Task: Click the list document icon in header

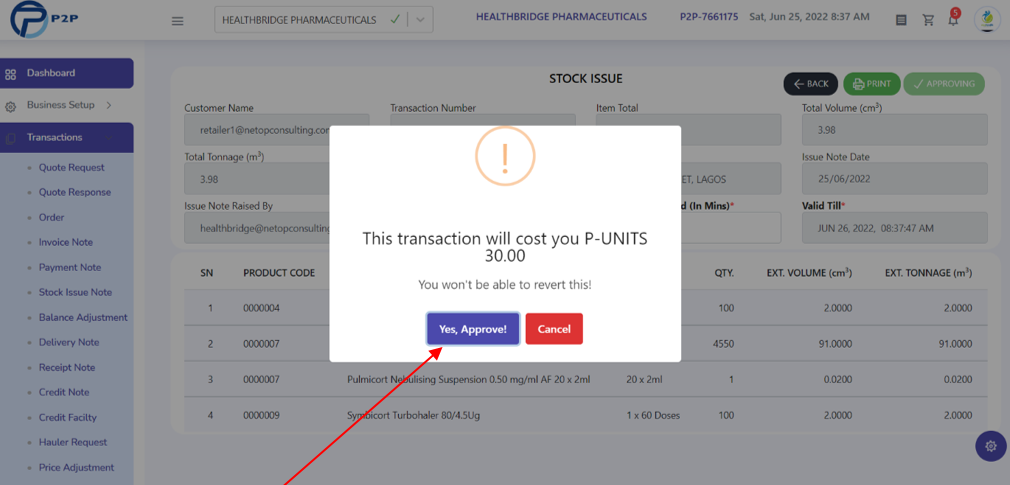Action: click(901, 20)
